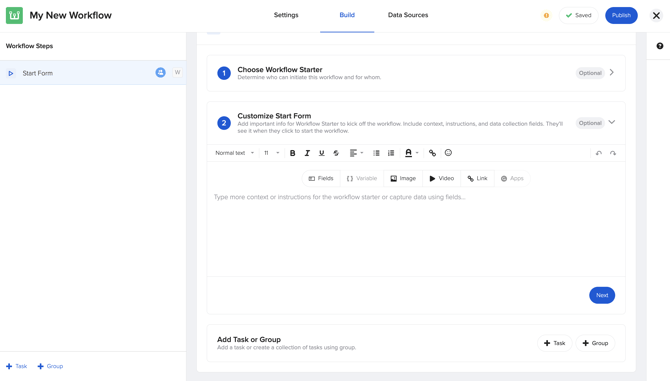Screen dimensions: 670x381
Task: Click step number 1 circle
Action: pos(224,73)
